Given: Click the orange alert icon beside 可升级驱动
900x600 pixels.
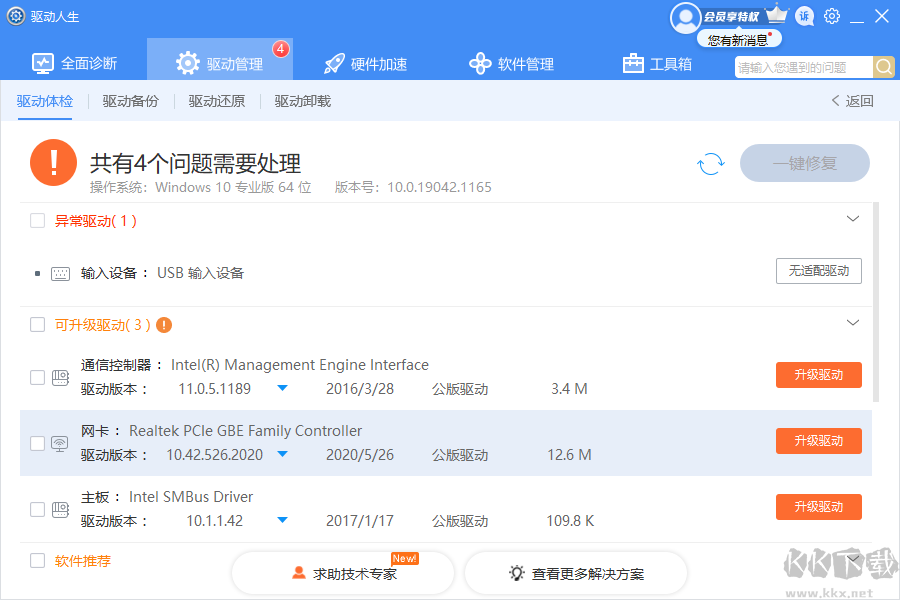Looking at the screenshot, I should (x=164, y=325).
